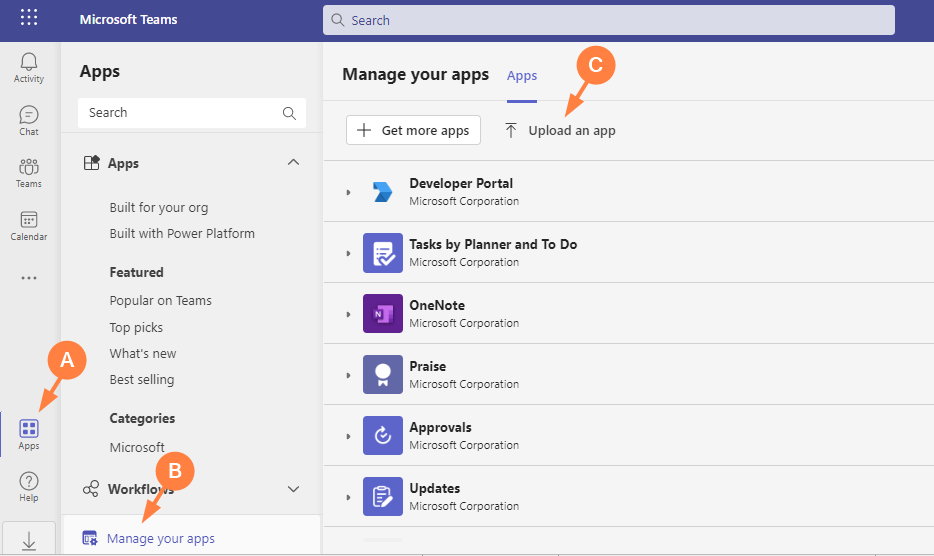The width and height of the screenshot is (934, 556).
Task: Click the top Microsoft Teams search box
Action: 608,20
